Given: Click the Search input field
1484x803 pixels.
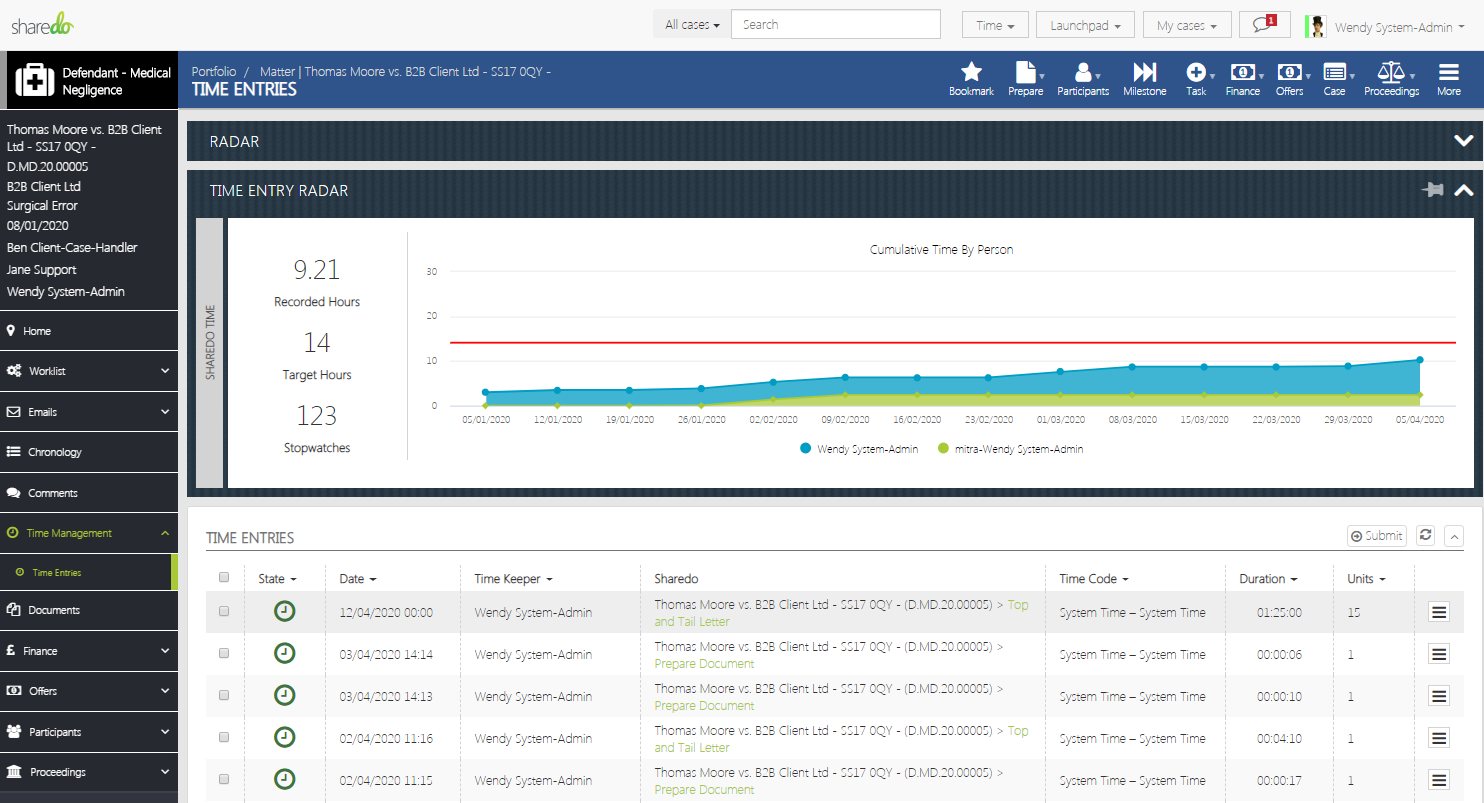Looking at the screenshot, I should (835, 25).
